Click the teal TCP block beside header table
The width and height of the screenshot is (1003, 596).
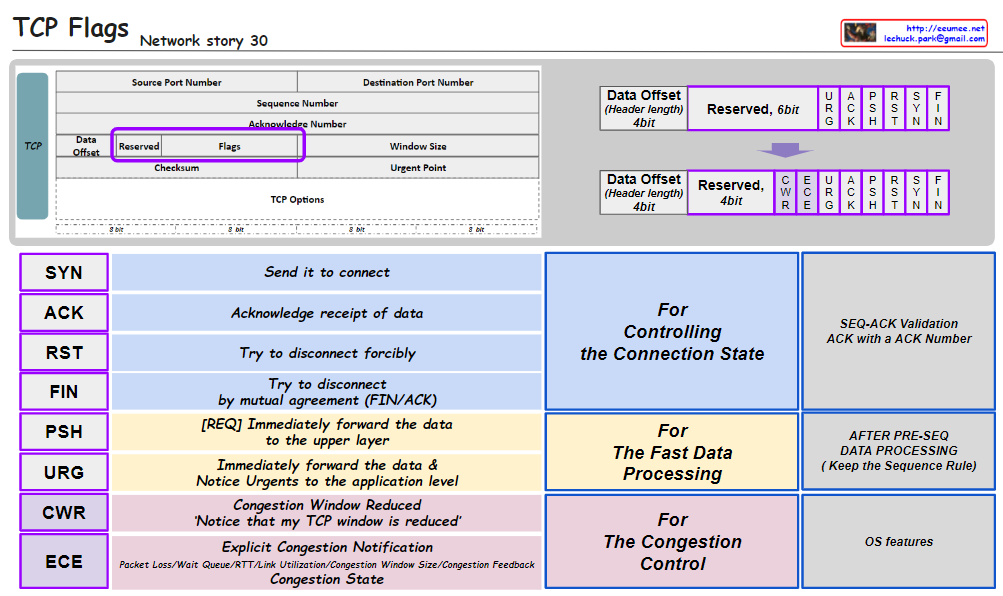[33, 146]
